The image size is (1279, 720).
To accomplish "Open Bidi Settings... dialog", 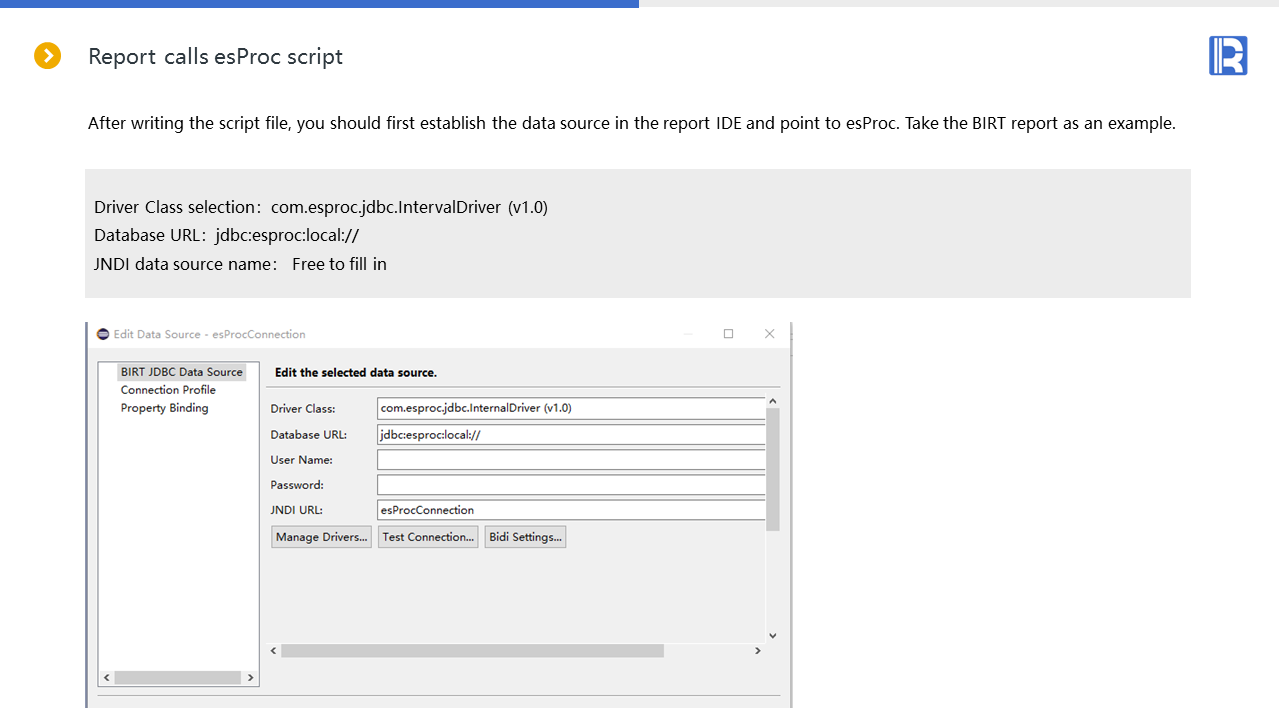I will 526,537.
